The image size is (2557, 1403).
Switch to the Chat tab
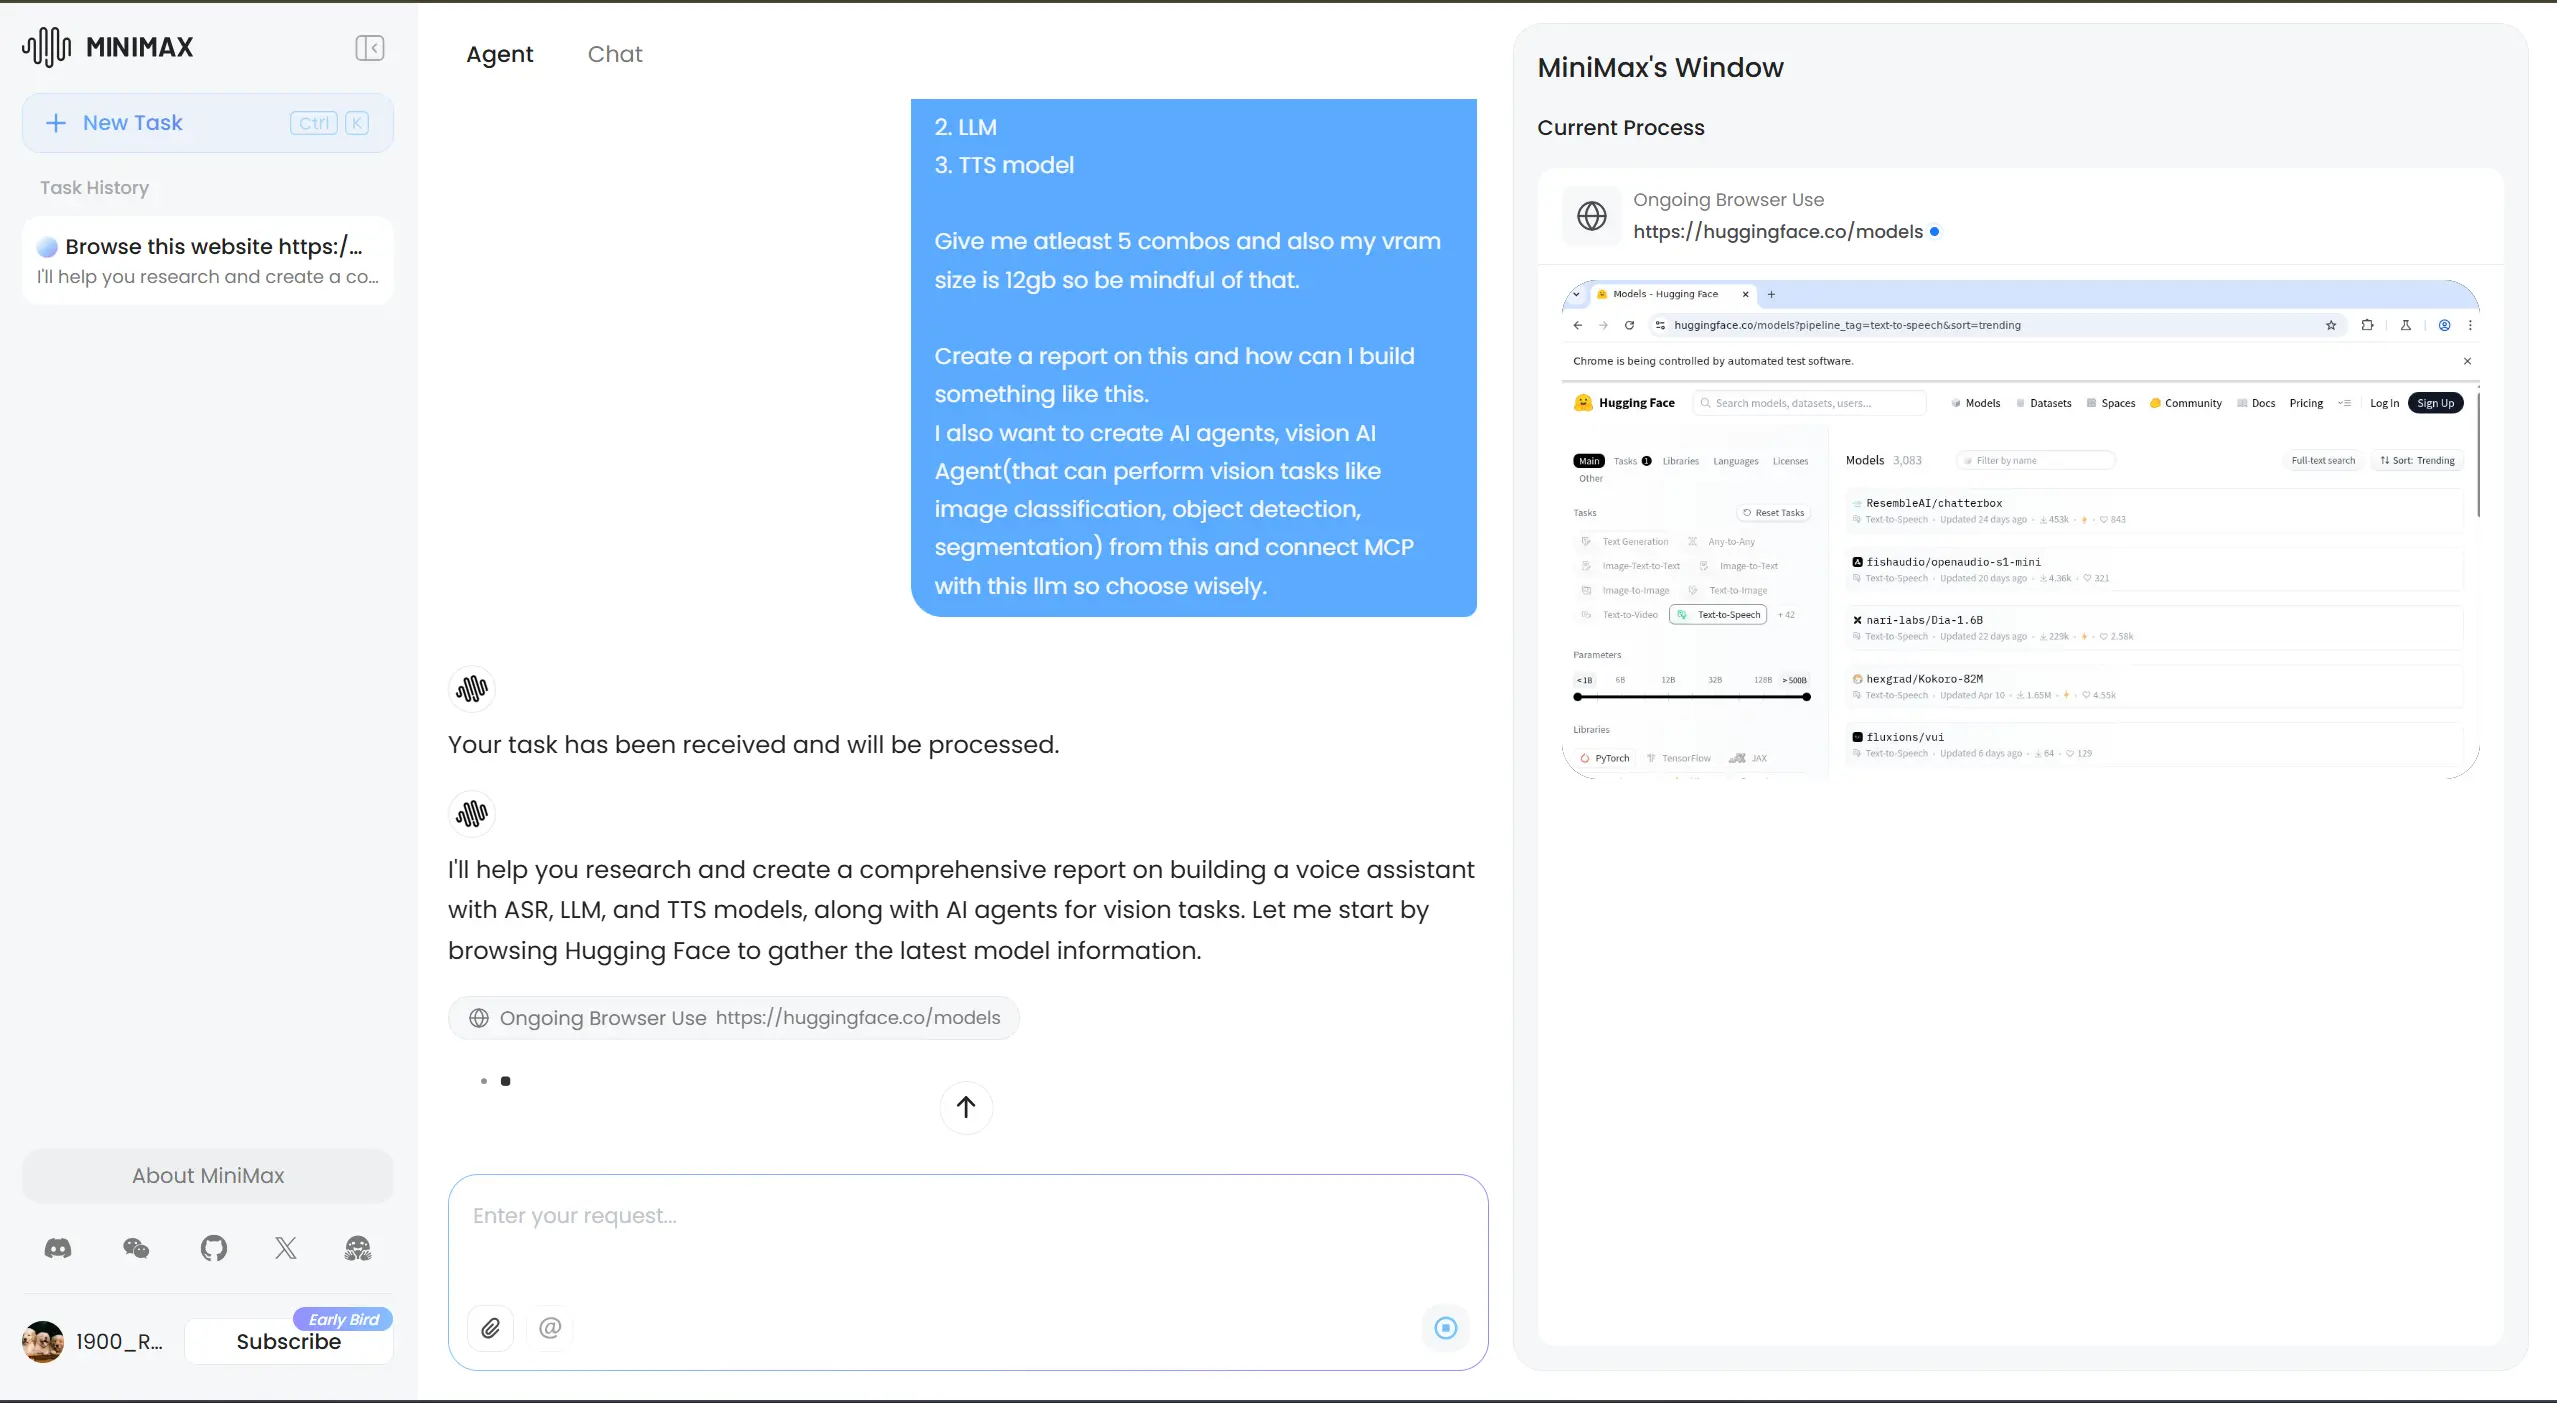pyautogui.click(x=614, y=54)
